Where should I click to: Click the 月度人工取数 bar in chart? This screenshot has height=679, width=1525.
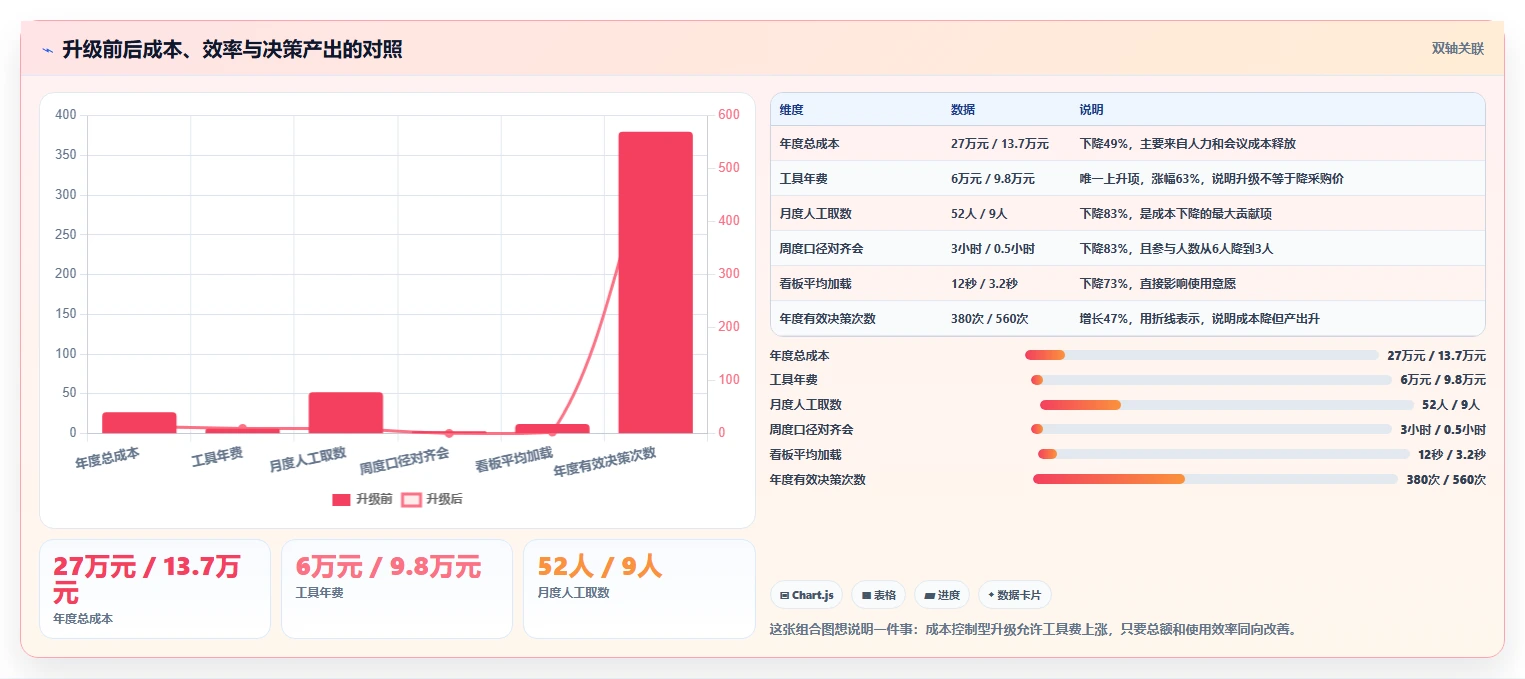tap(346, 412)
